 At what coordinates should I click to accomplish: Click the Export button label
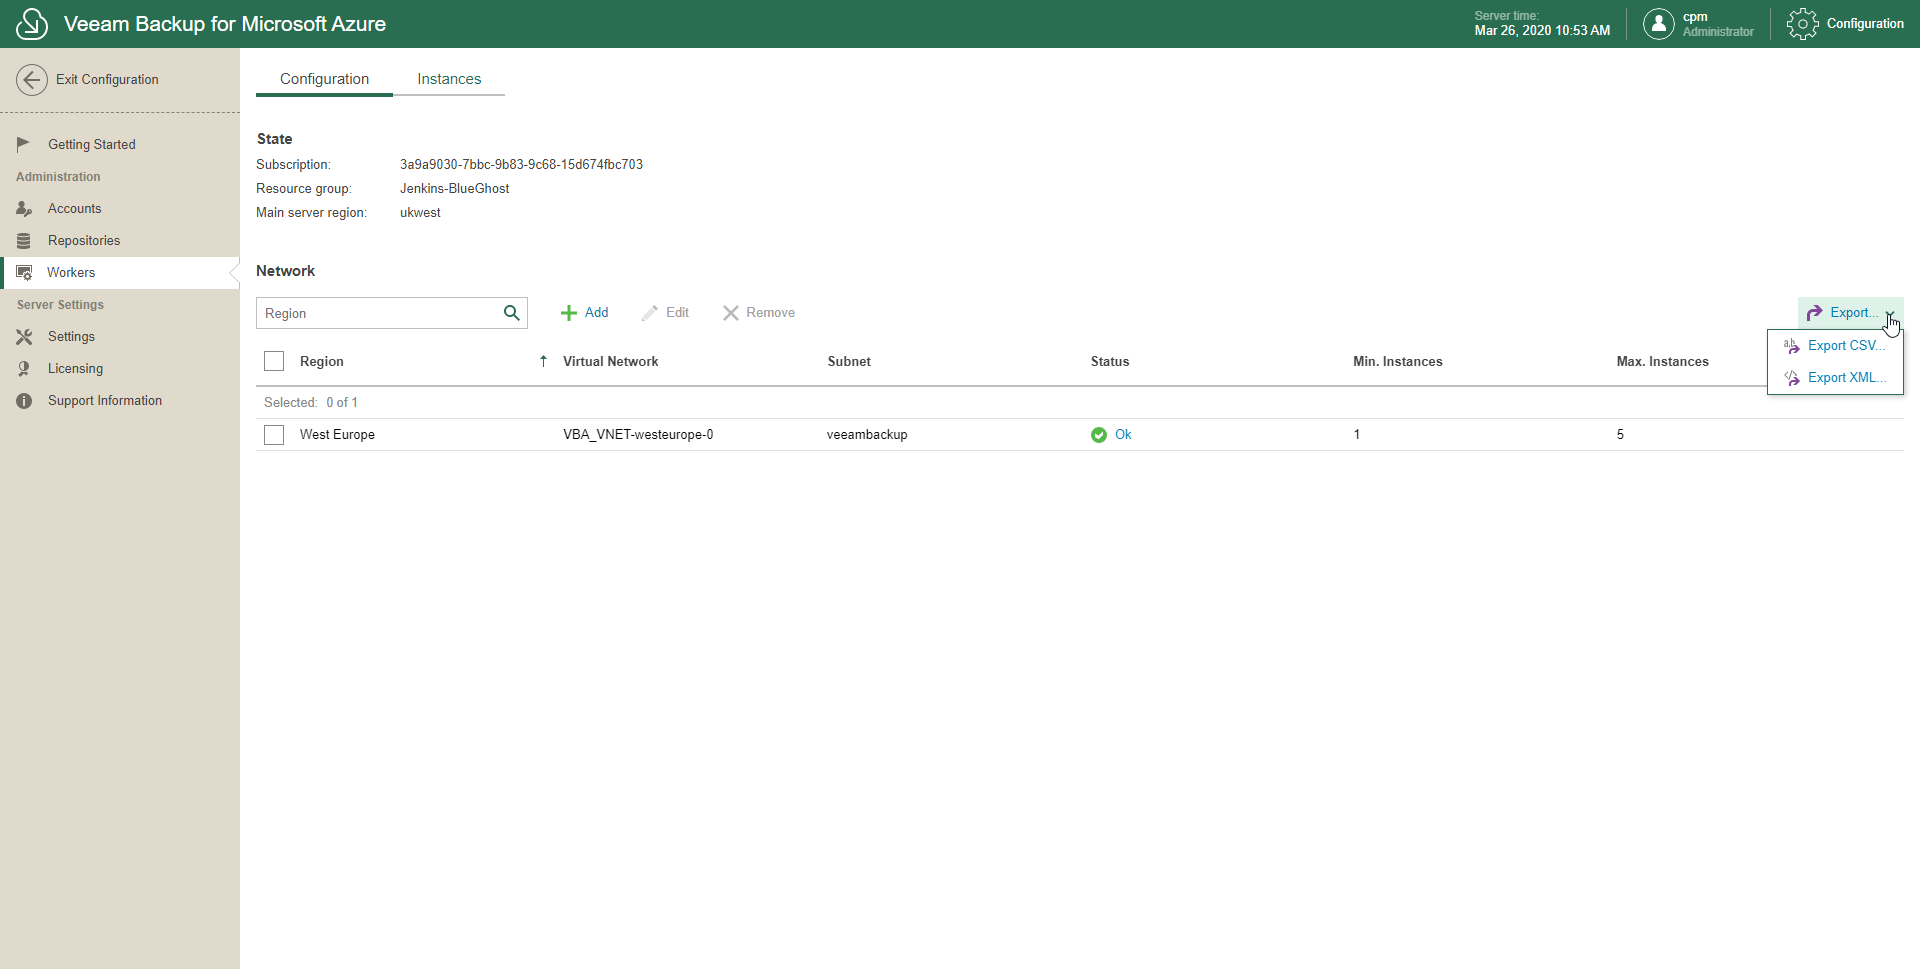coord(1854,313)
